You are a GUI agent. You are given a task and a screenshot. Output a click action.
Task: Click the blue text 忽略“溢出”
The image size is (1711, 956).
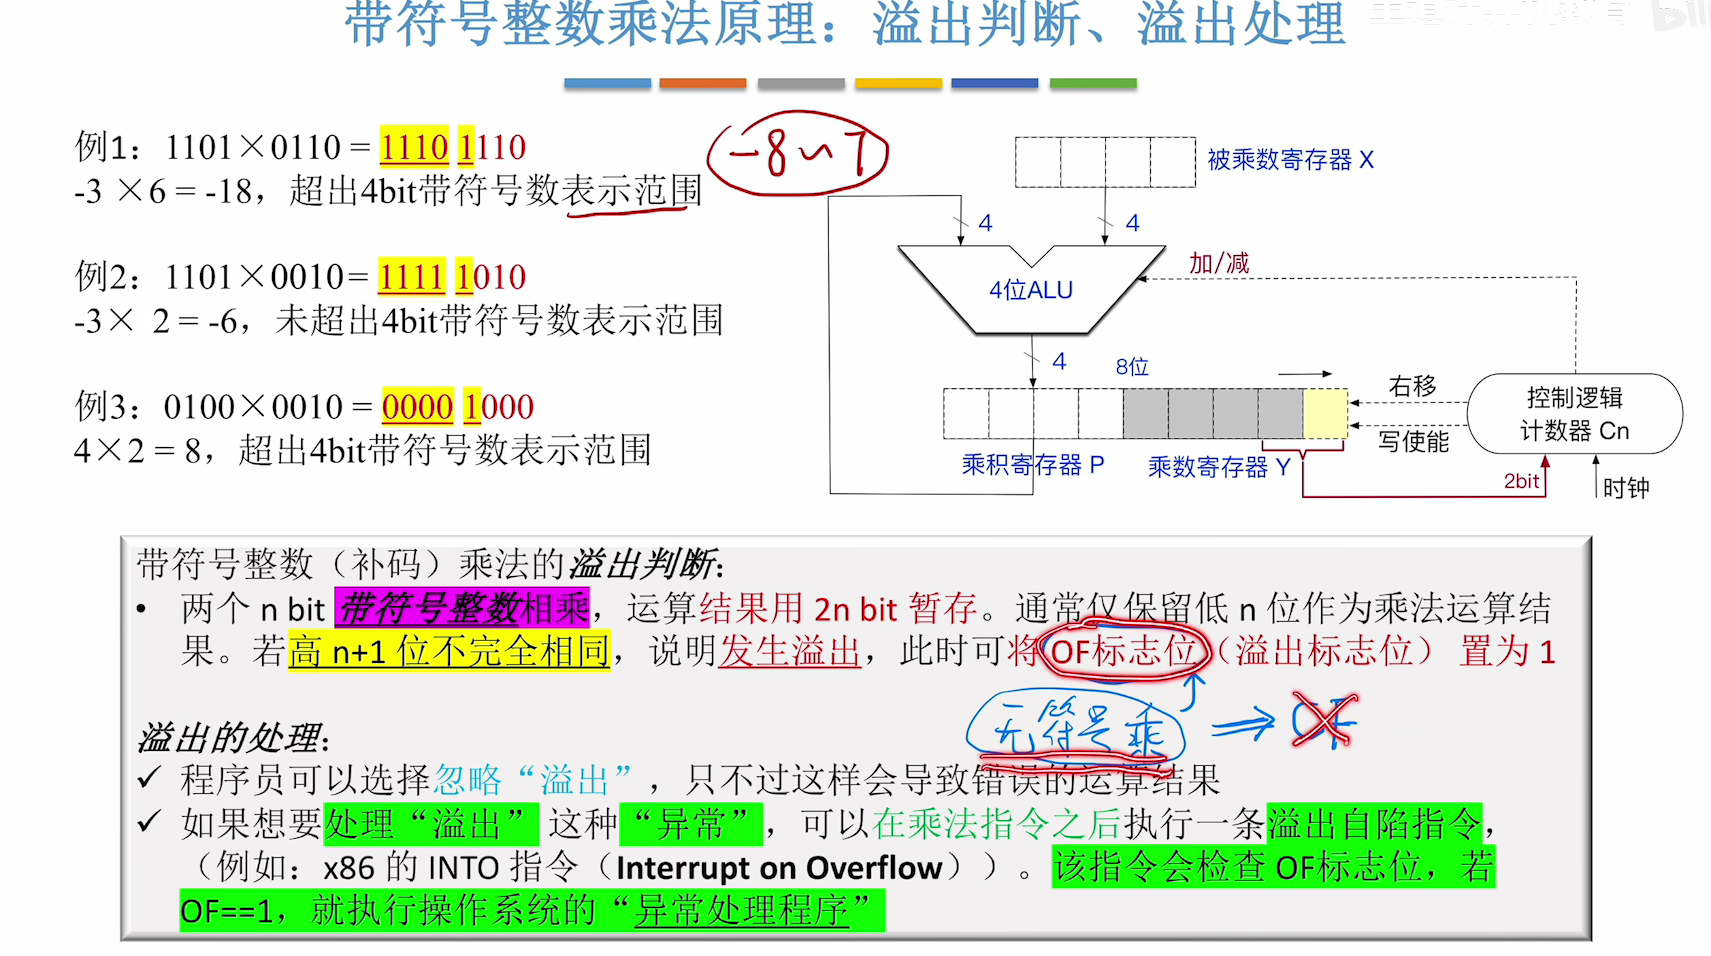click(x=535, y=780)
